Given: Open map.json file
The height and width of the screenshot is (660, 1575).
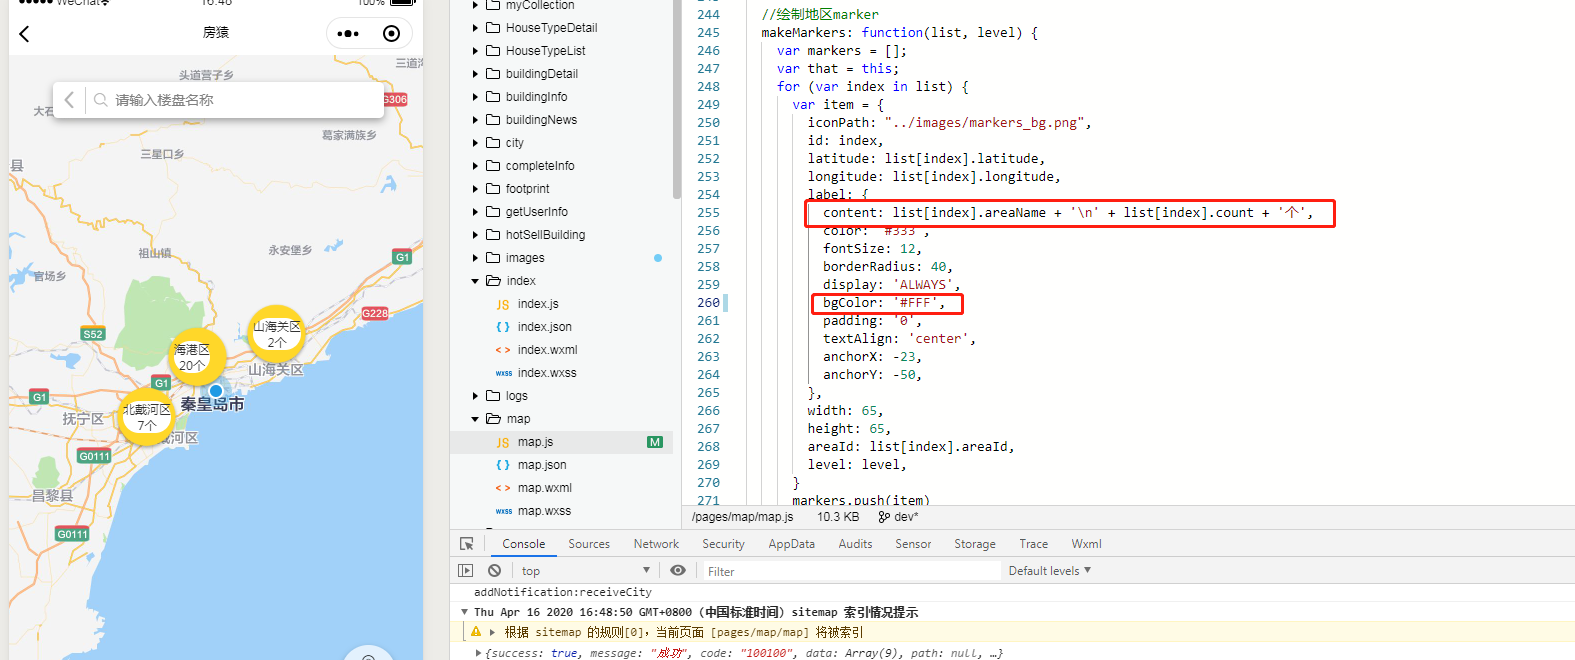Looking at the screenshot, I should (542, 465).
